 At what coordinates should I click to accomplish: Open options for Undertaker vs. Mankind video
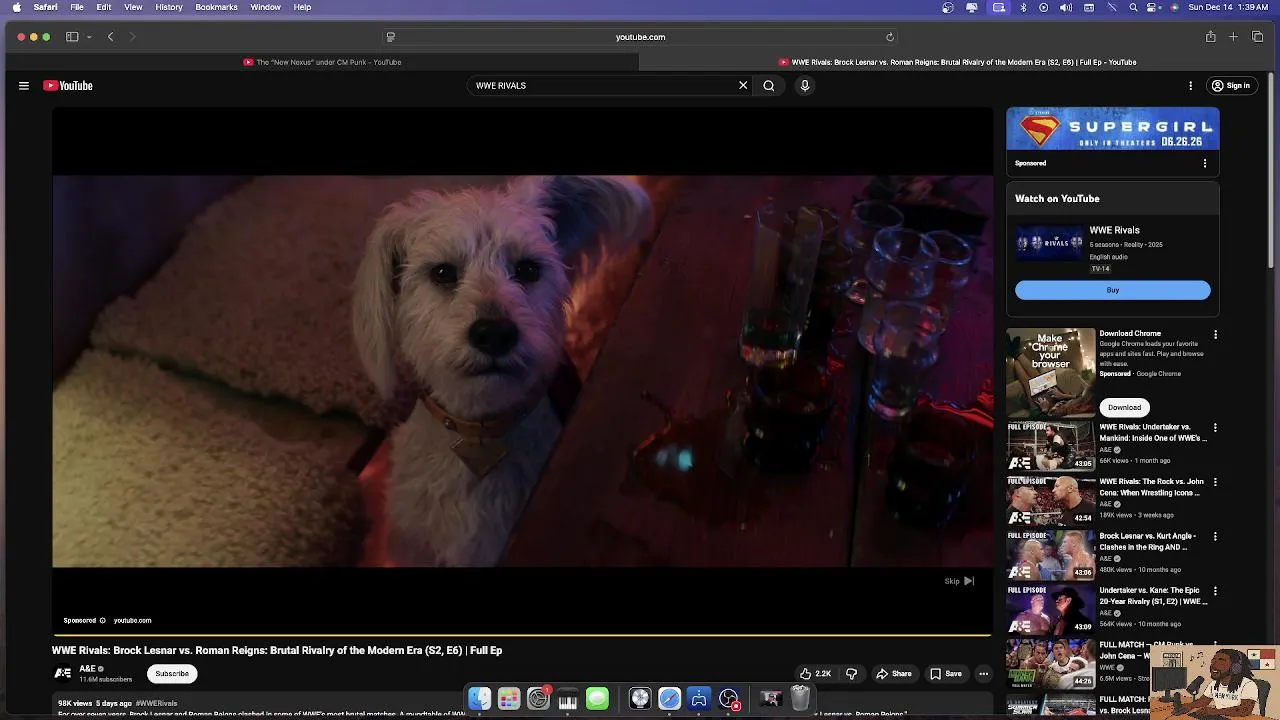(1215, 428)
